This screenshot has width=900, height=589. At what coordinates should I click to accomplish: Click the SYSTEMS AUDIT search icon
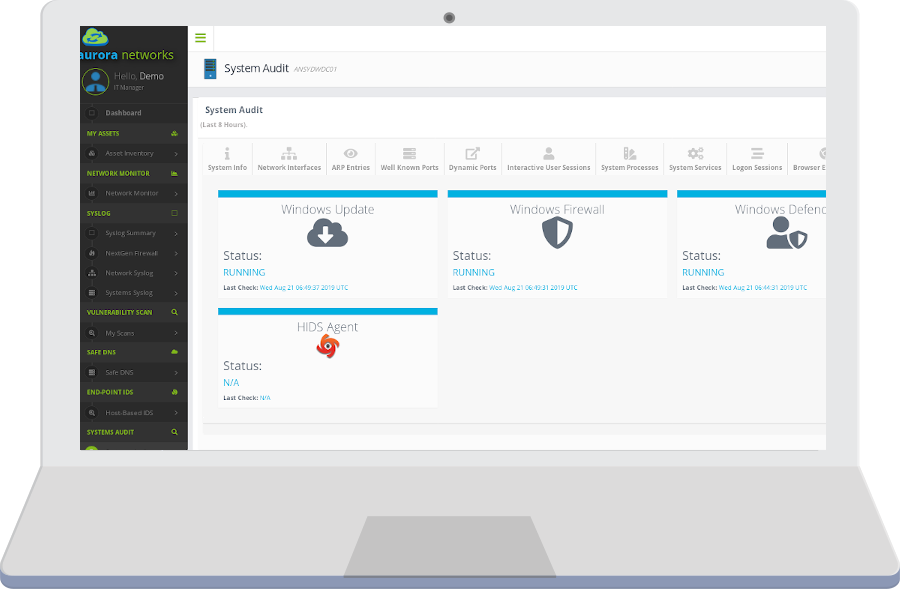[174, 432]
